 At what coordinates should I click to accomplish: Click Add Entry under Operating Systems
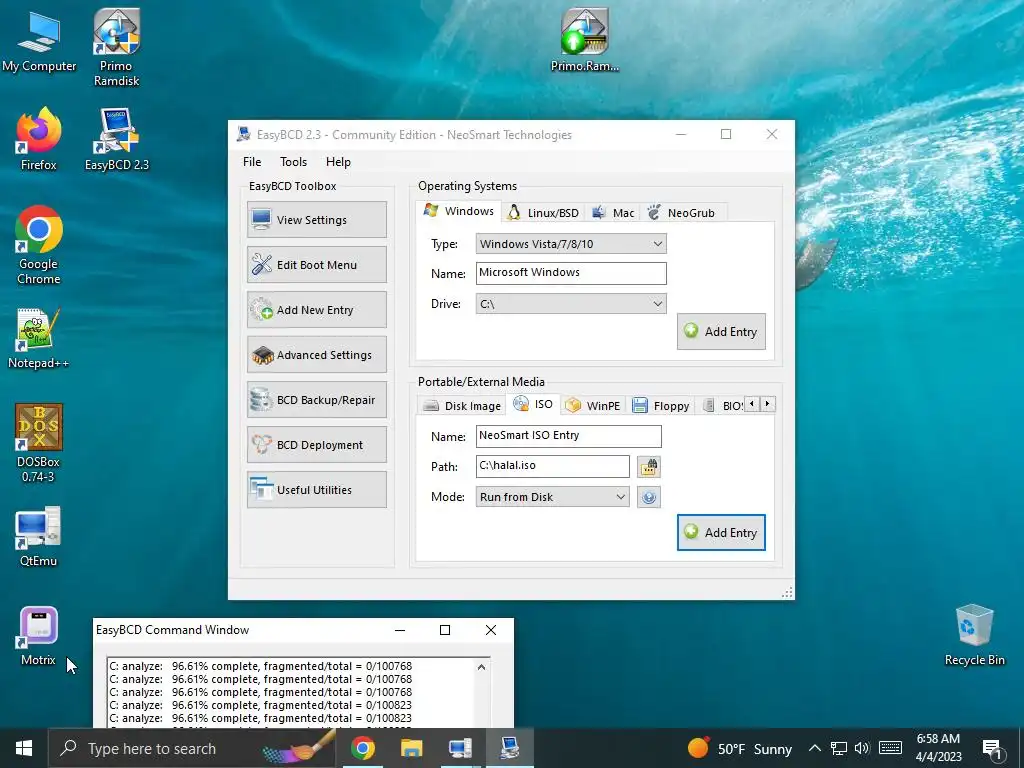click(x=721, y=332)
